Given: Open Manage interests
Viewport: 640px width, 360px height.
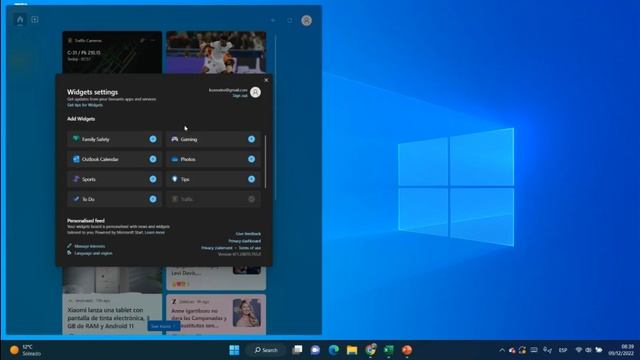Looking at the screenshot, I should pos(89,246).
